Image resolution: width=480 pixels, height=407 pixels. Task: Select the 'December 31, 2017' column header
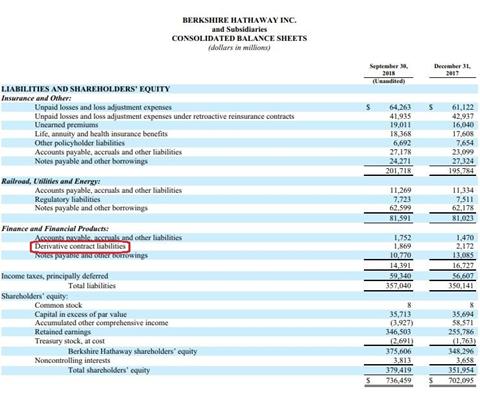click(x=452, y=69)
